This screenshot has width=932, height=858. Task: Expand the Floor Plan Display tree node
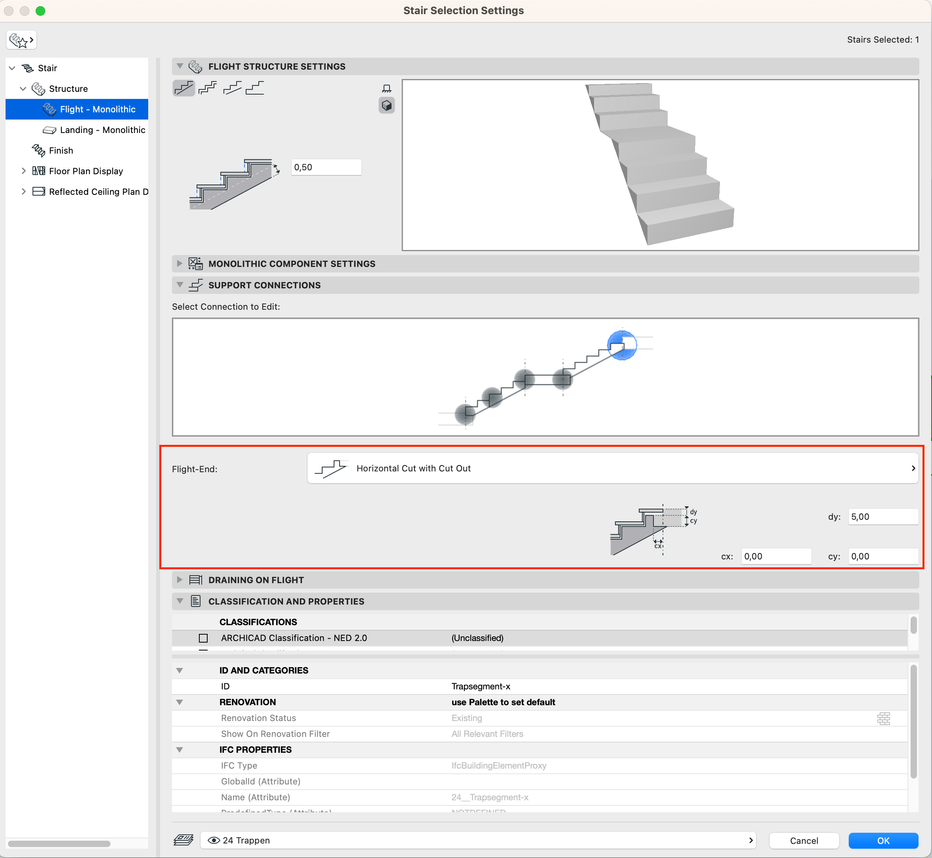coord(23,171)
